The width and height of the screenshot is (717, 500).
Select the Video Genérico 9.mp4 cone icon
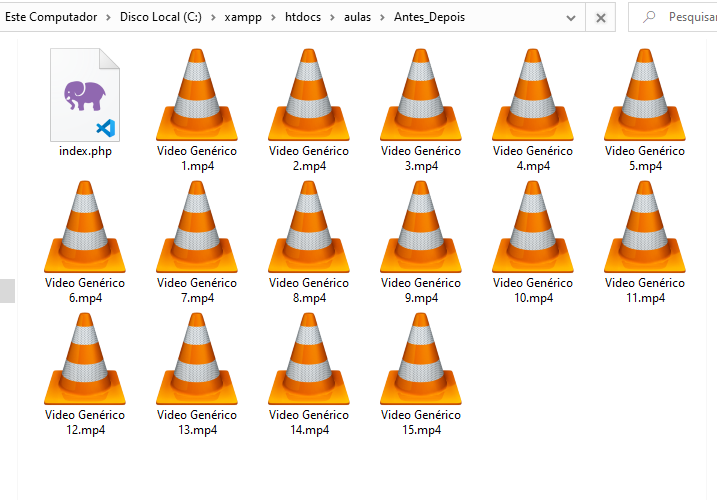(421, 226)
